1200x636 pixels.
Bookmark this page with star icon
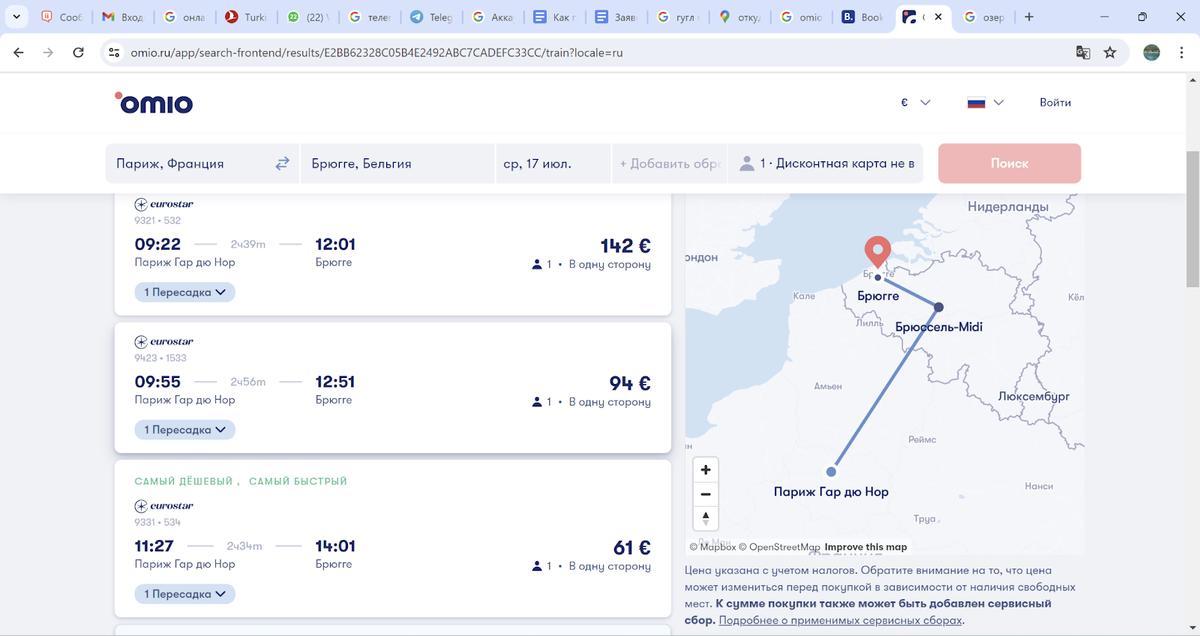pyautogui.click(x=1110, y=52)
